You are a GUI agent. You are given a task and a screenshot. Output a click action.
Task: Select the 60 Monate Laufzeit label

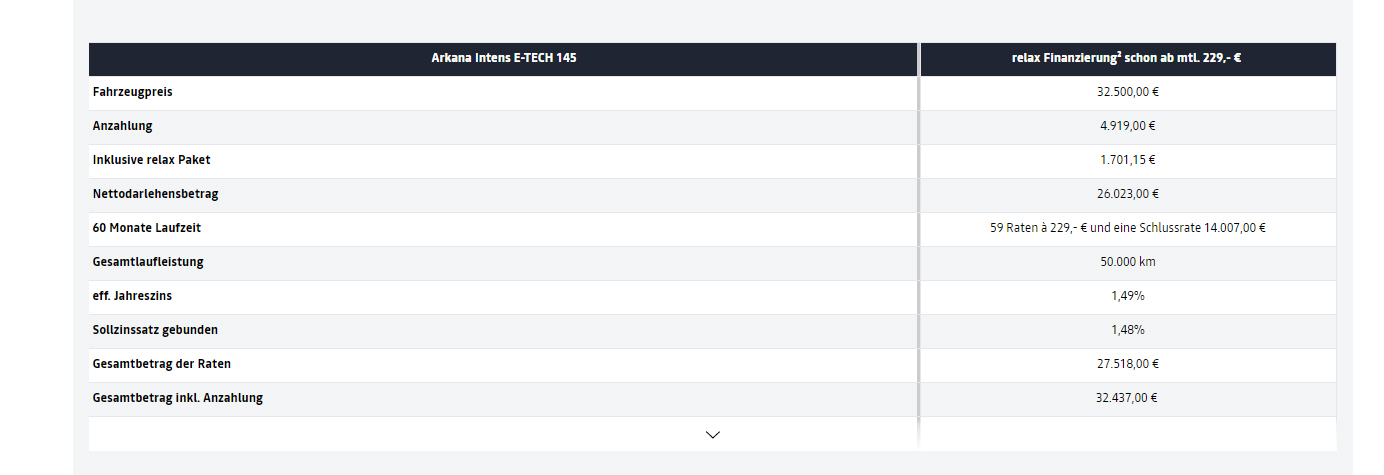pyautogui.click(x=147, y=228)
